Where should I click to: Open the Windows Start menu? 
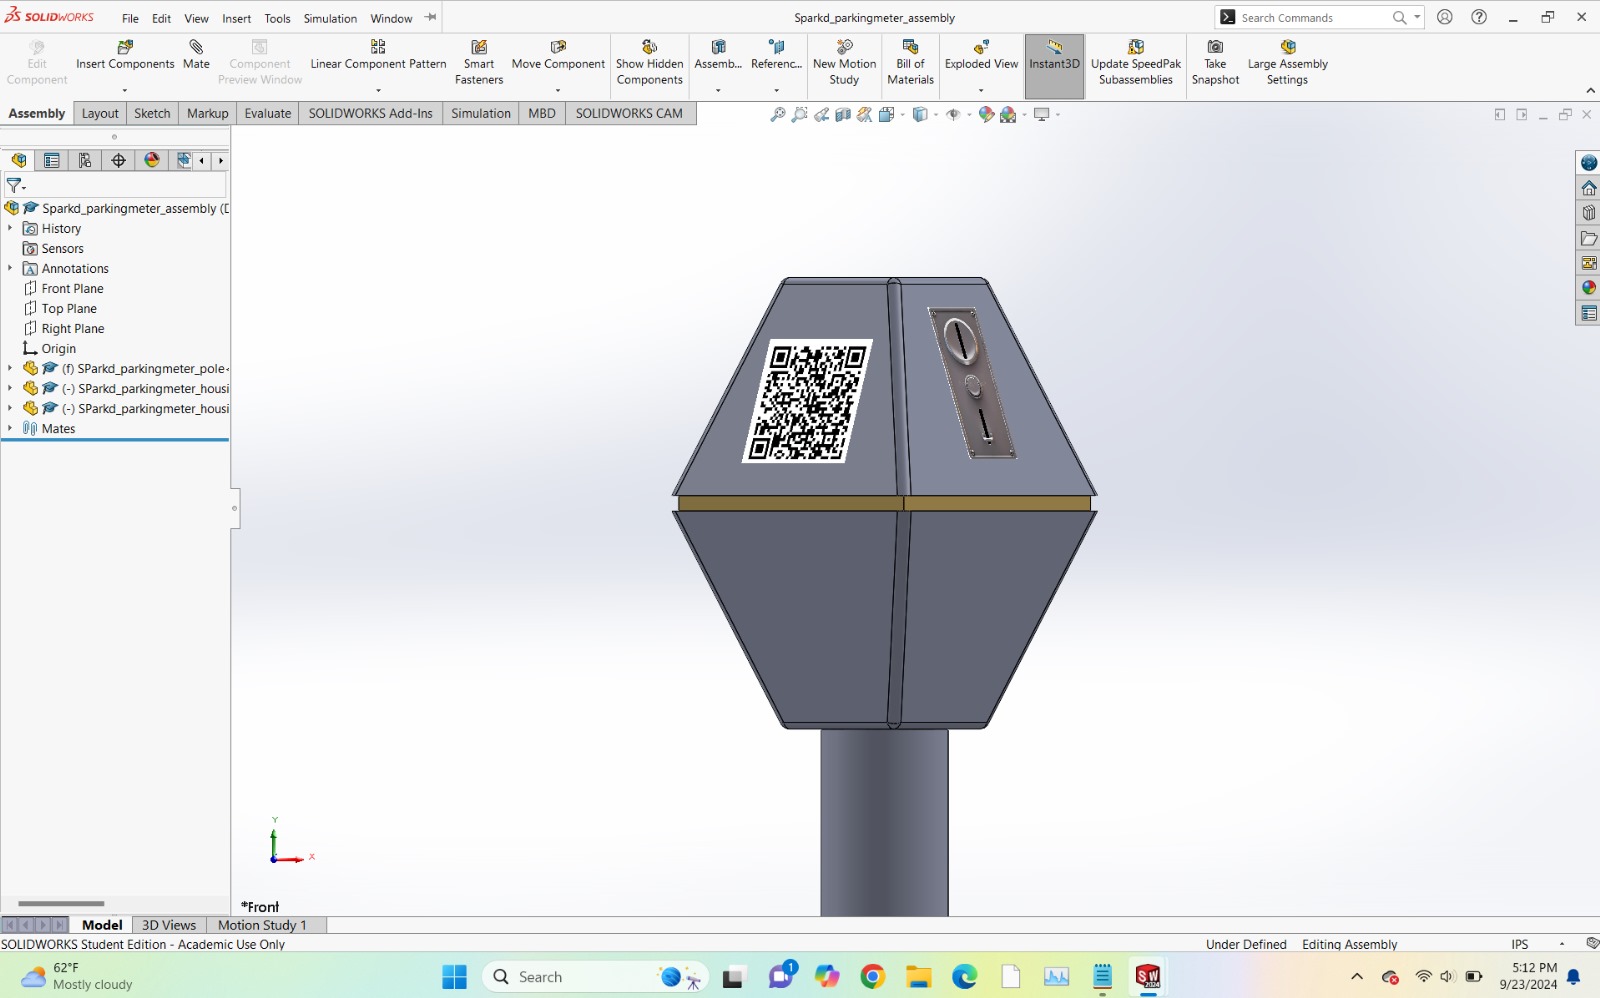tap(454, 977)
